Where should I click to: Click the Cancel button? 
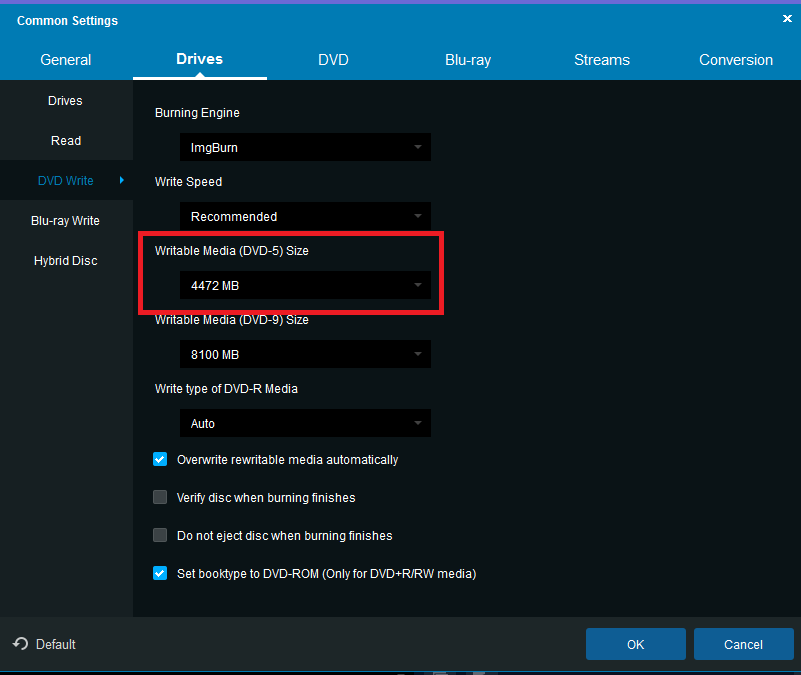743,644
